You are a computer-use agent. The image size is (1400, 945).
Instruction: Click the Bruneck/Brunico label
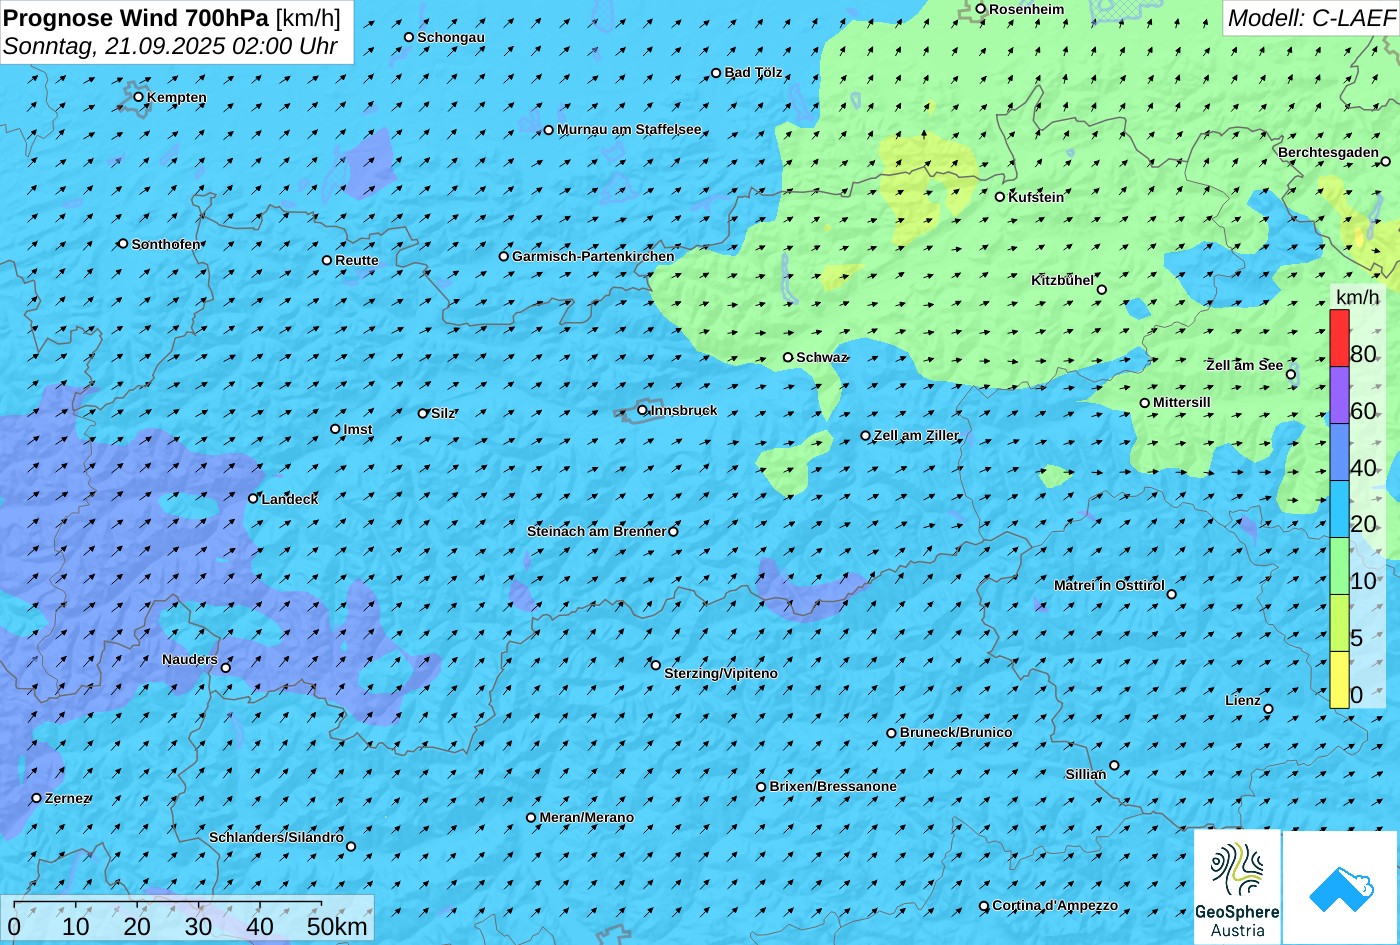pyautogui.click(x=956, y=732)
